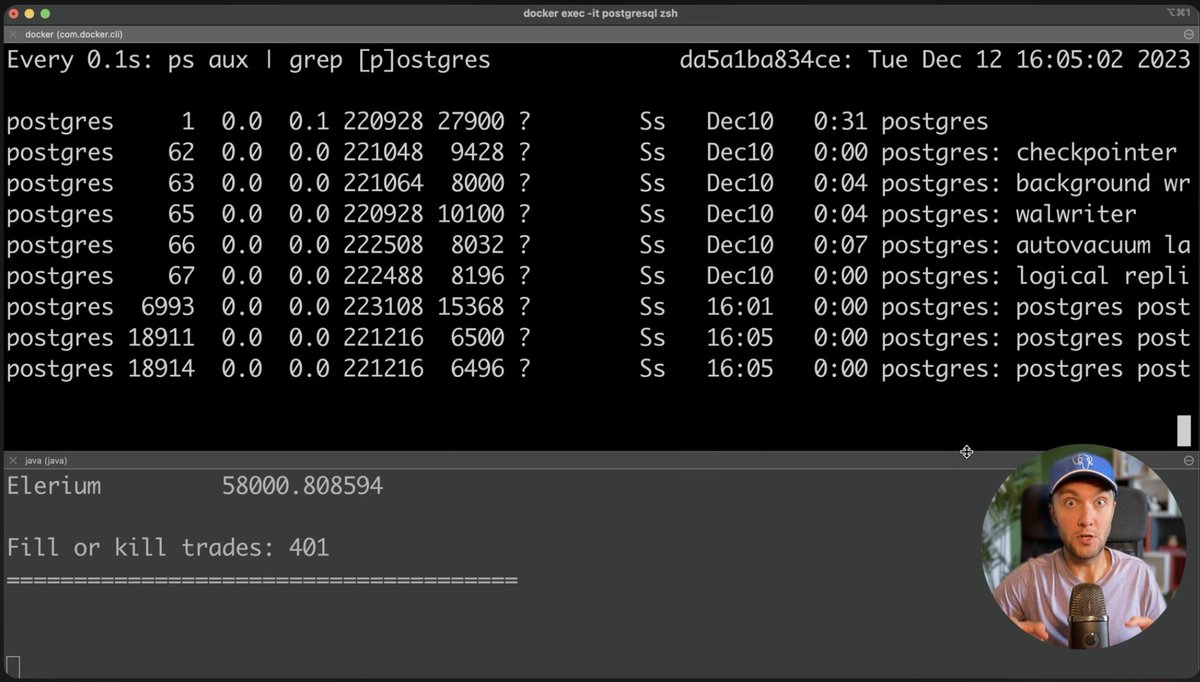
Task: Click the 'postgres: walwriter' process name
Action: pos(1009,215)
